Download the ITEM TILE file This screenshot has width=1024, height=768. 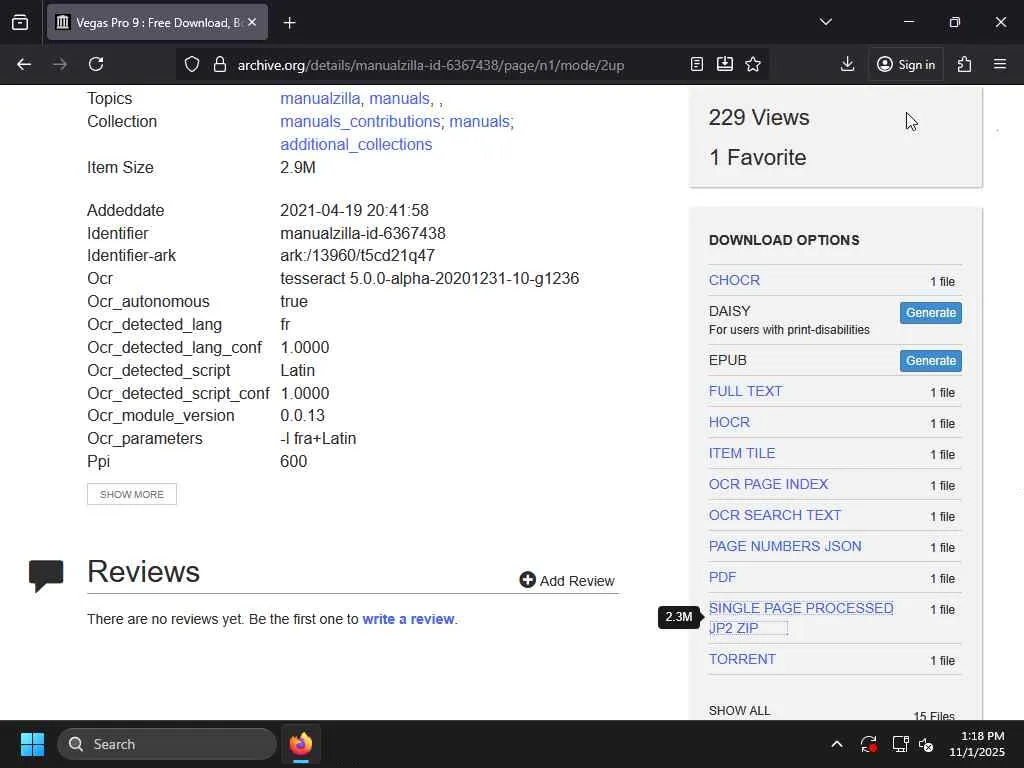[x=742, y=453]
